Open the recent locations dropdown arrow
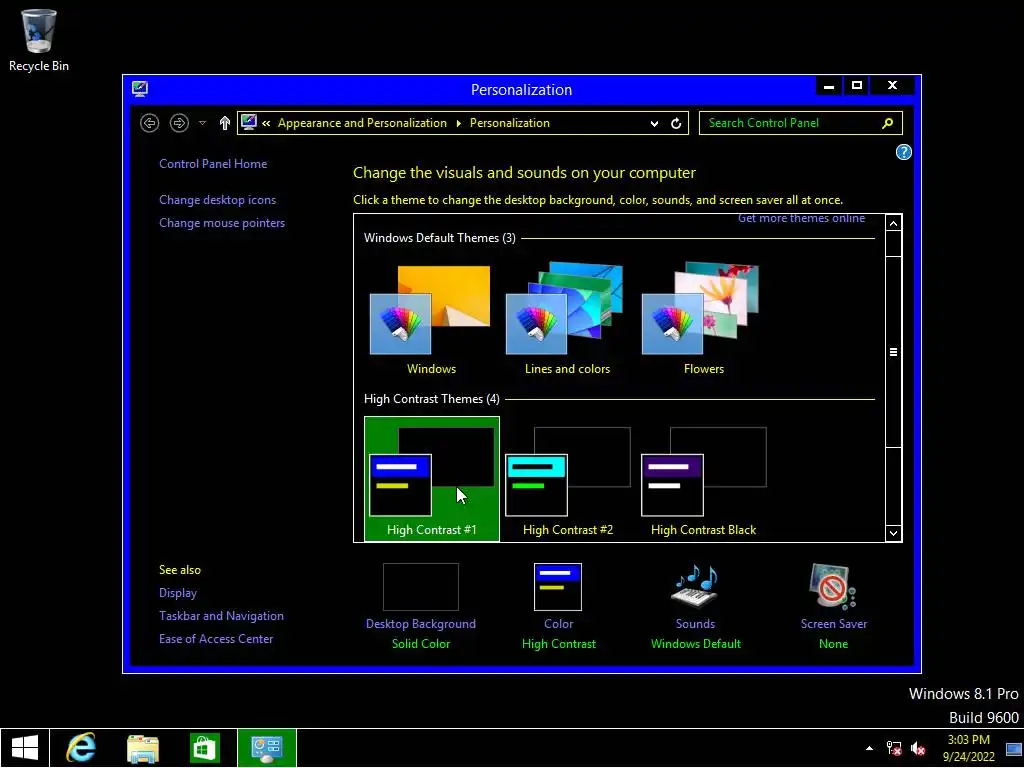 (x=202, y=123)
